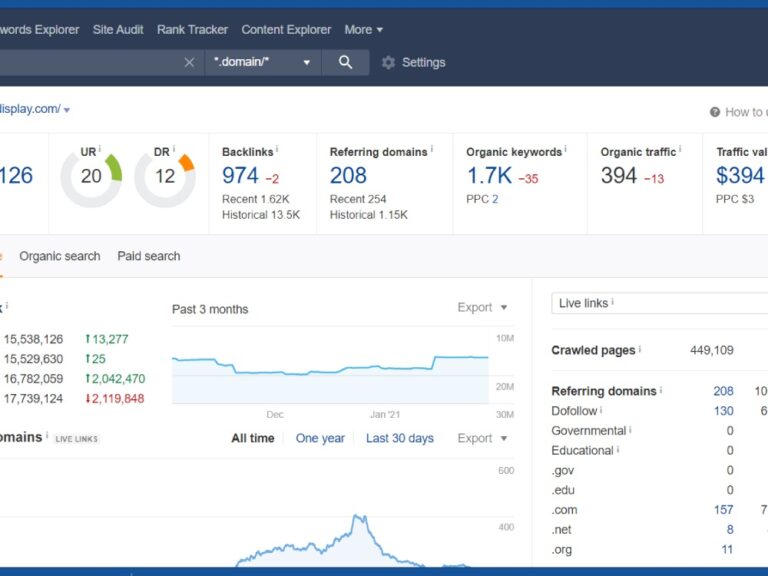Click Crawled pages value 449,109
Screen dimensions: 768x576
pyautogui.click(x=712, y=350)
